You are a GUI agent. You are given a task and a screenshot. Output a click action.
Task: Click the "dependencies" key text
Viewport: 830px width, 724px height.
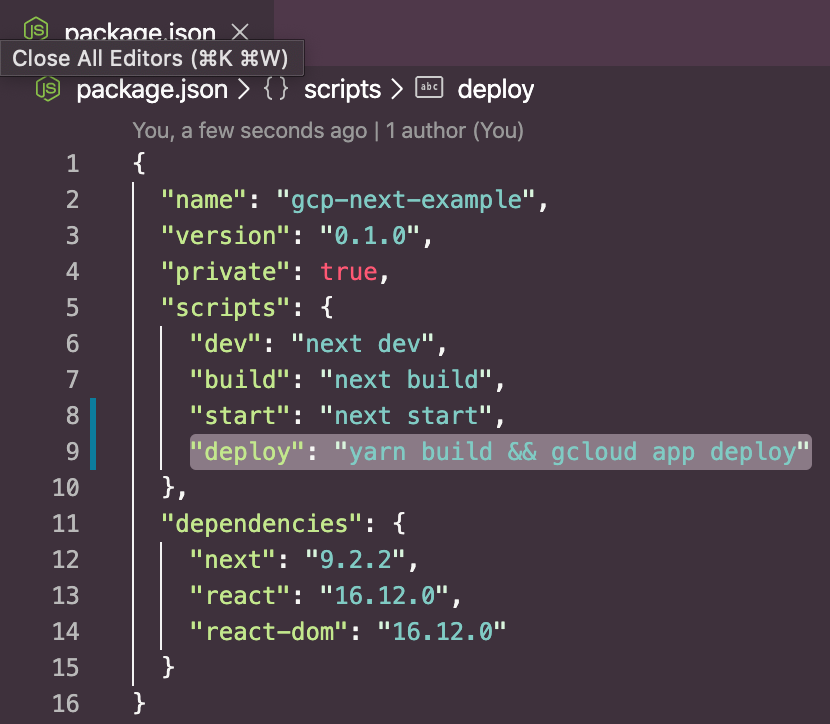(x=261, y=524)
